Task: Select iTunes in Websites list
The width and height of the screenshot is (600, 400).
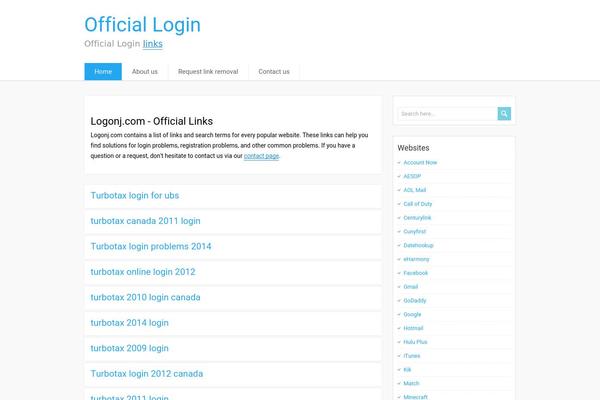Action: click(412, 356)
